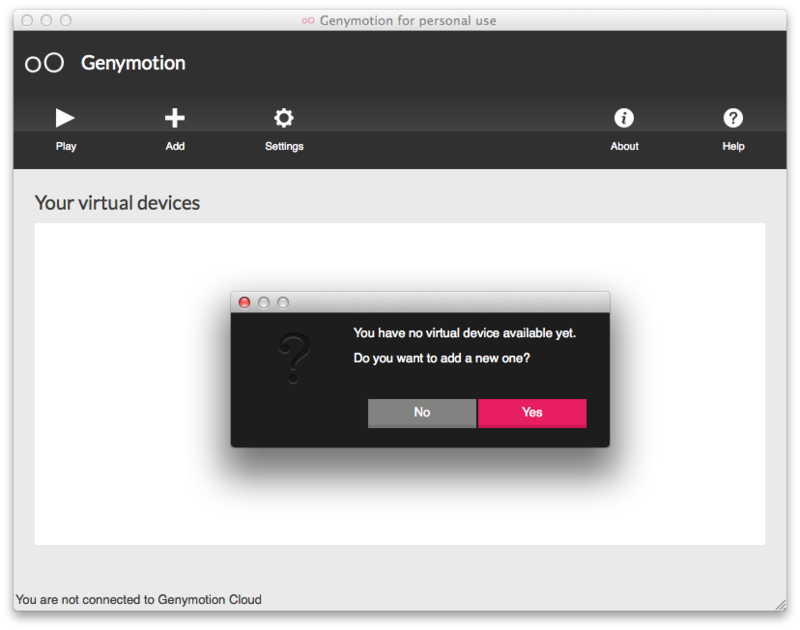Click the Genymotion logo circles

click(44, 63)
